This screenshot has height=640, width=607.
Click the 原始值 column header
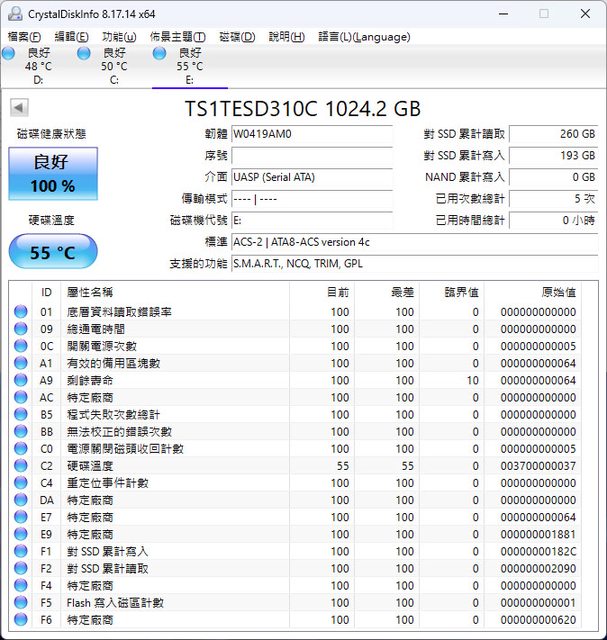coord(532,292)
